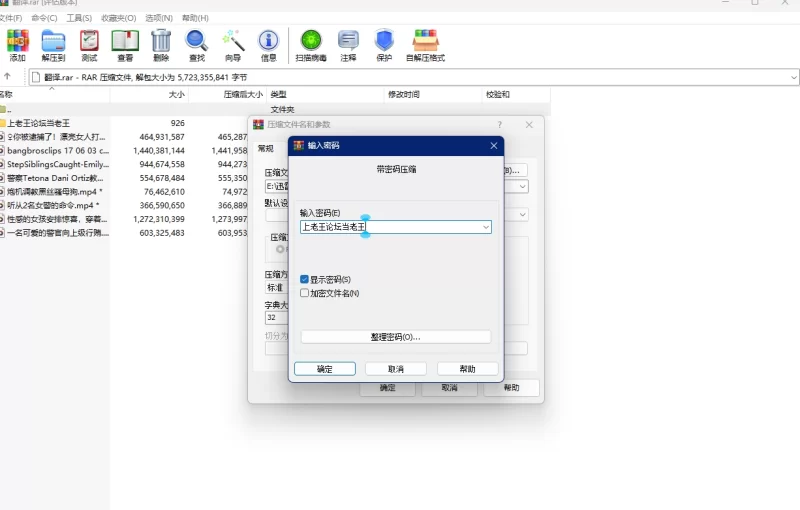Click the up-one-level arrow beside address bar

[8, 77]
